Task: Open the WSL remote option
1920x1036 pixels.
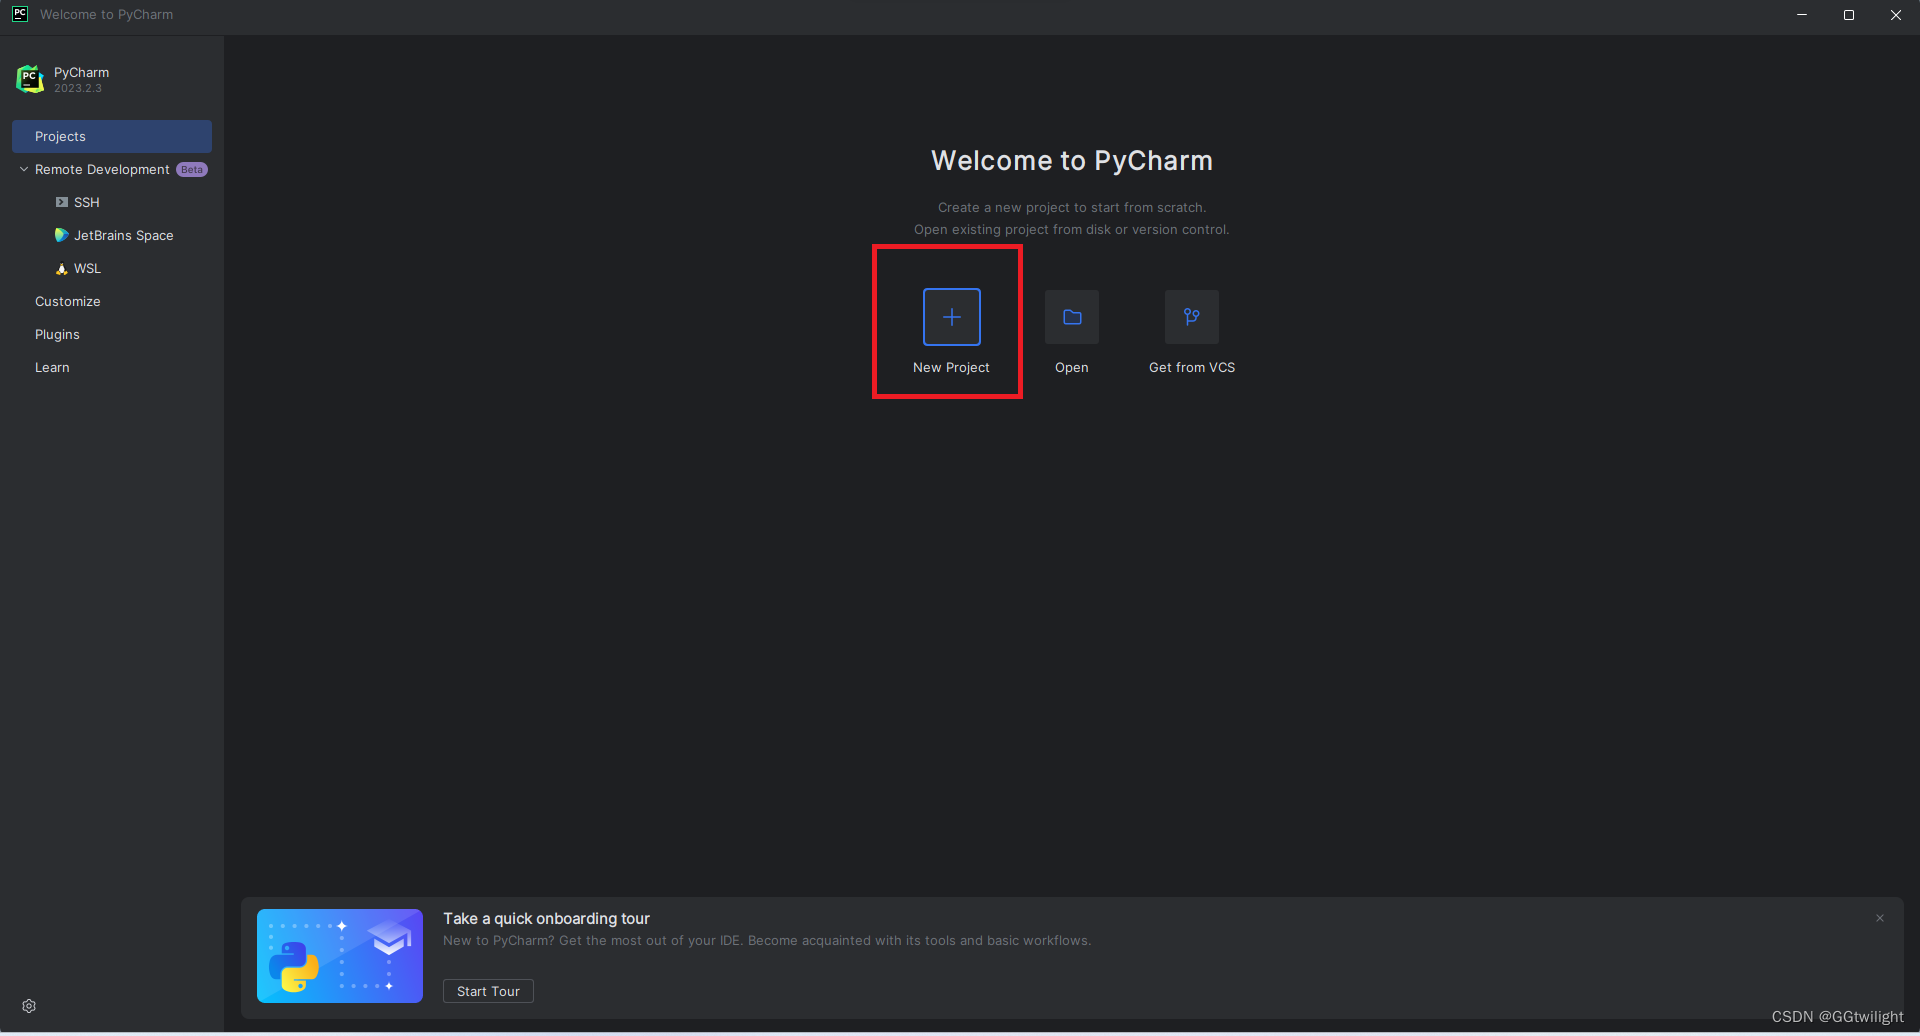Action: pos(87,268)
